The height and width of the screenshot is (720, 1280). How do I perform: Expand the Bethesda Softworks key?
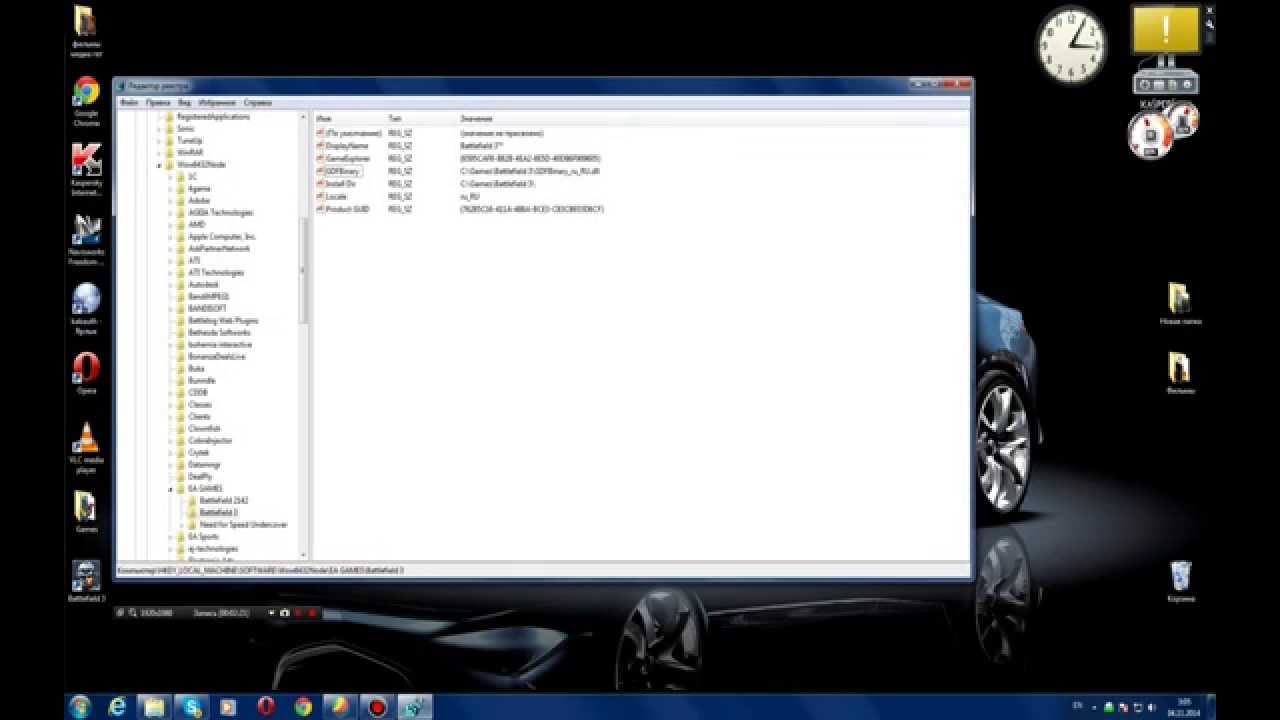[x=171, y=333]
